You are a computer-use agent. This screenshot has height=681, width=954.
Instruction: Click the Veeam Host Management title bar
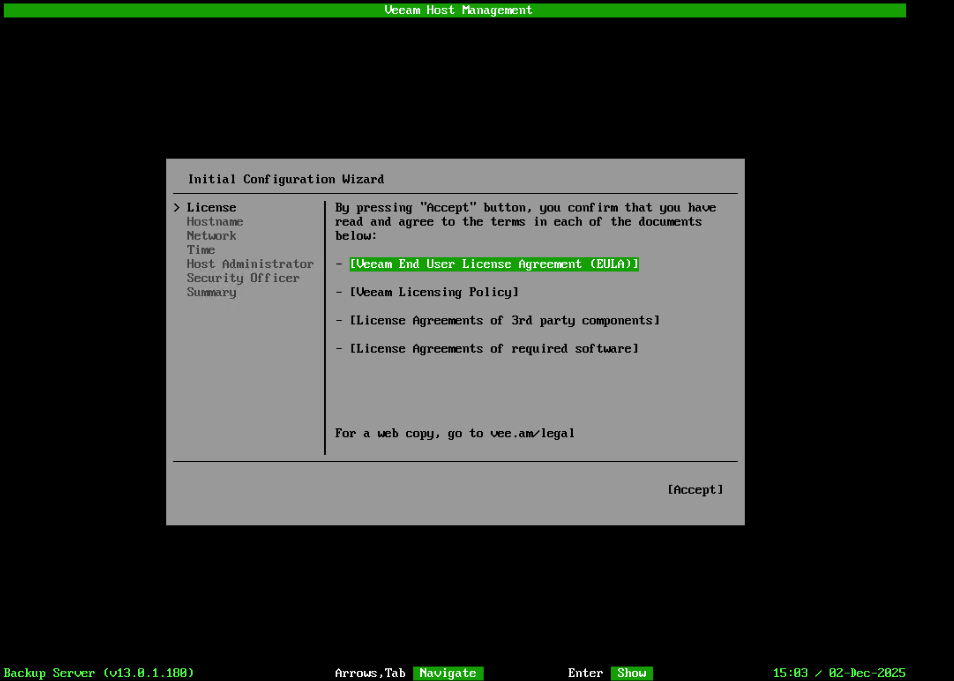(x=457, y=9)
